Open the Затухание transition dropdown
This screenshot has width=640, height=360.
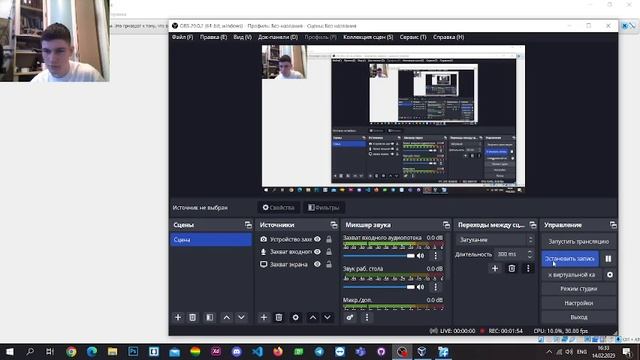coord(495,240)
